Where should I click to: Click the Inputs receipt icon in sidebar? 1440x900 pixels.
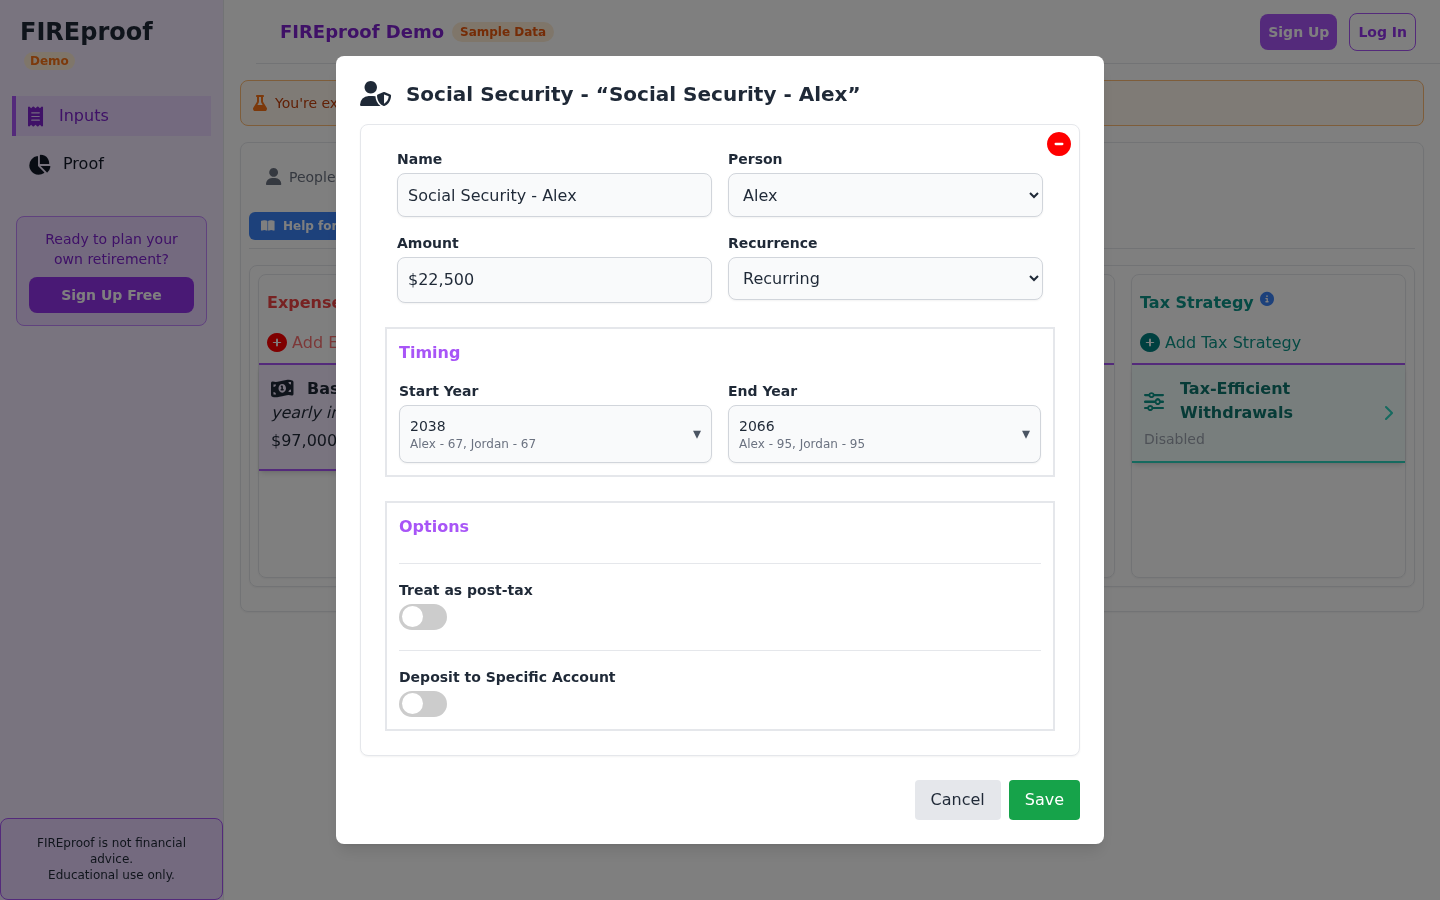coord(36,116)
